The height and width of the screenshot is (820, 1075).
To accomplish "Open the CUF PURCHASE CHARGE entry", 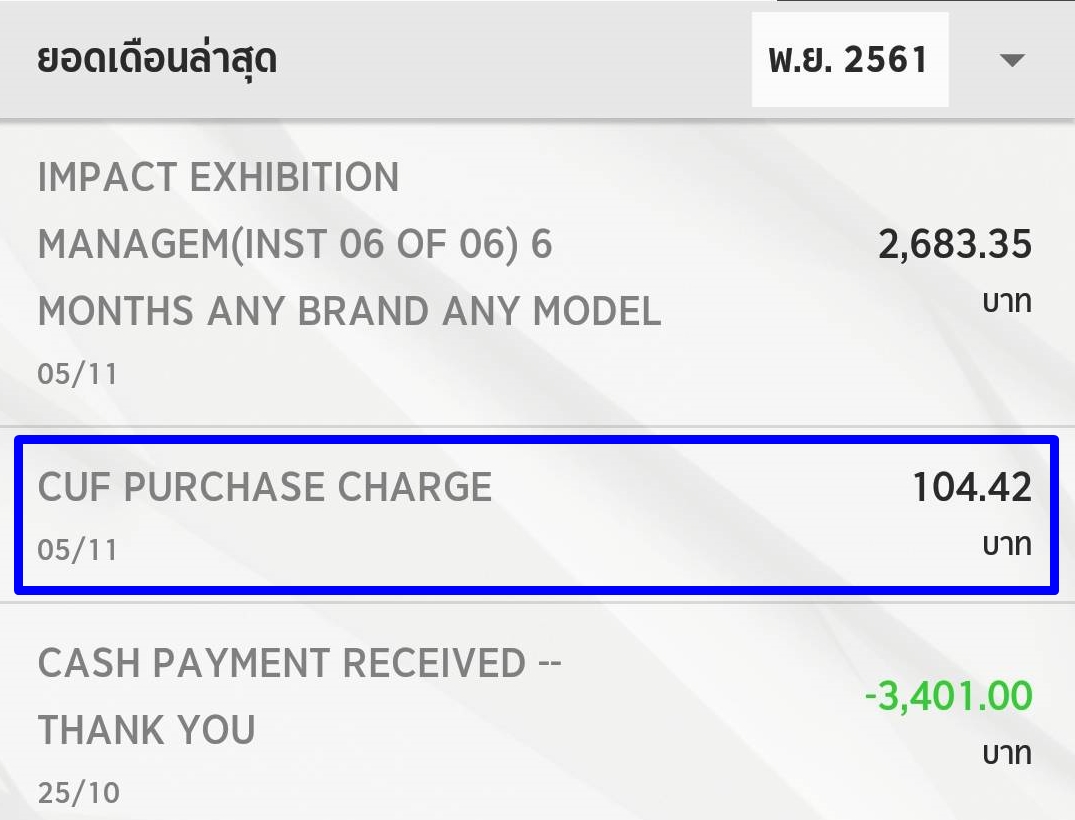I will click(x=265, y=488).
